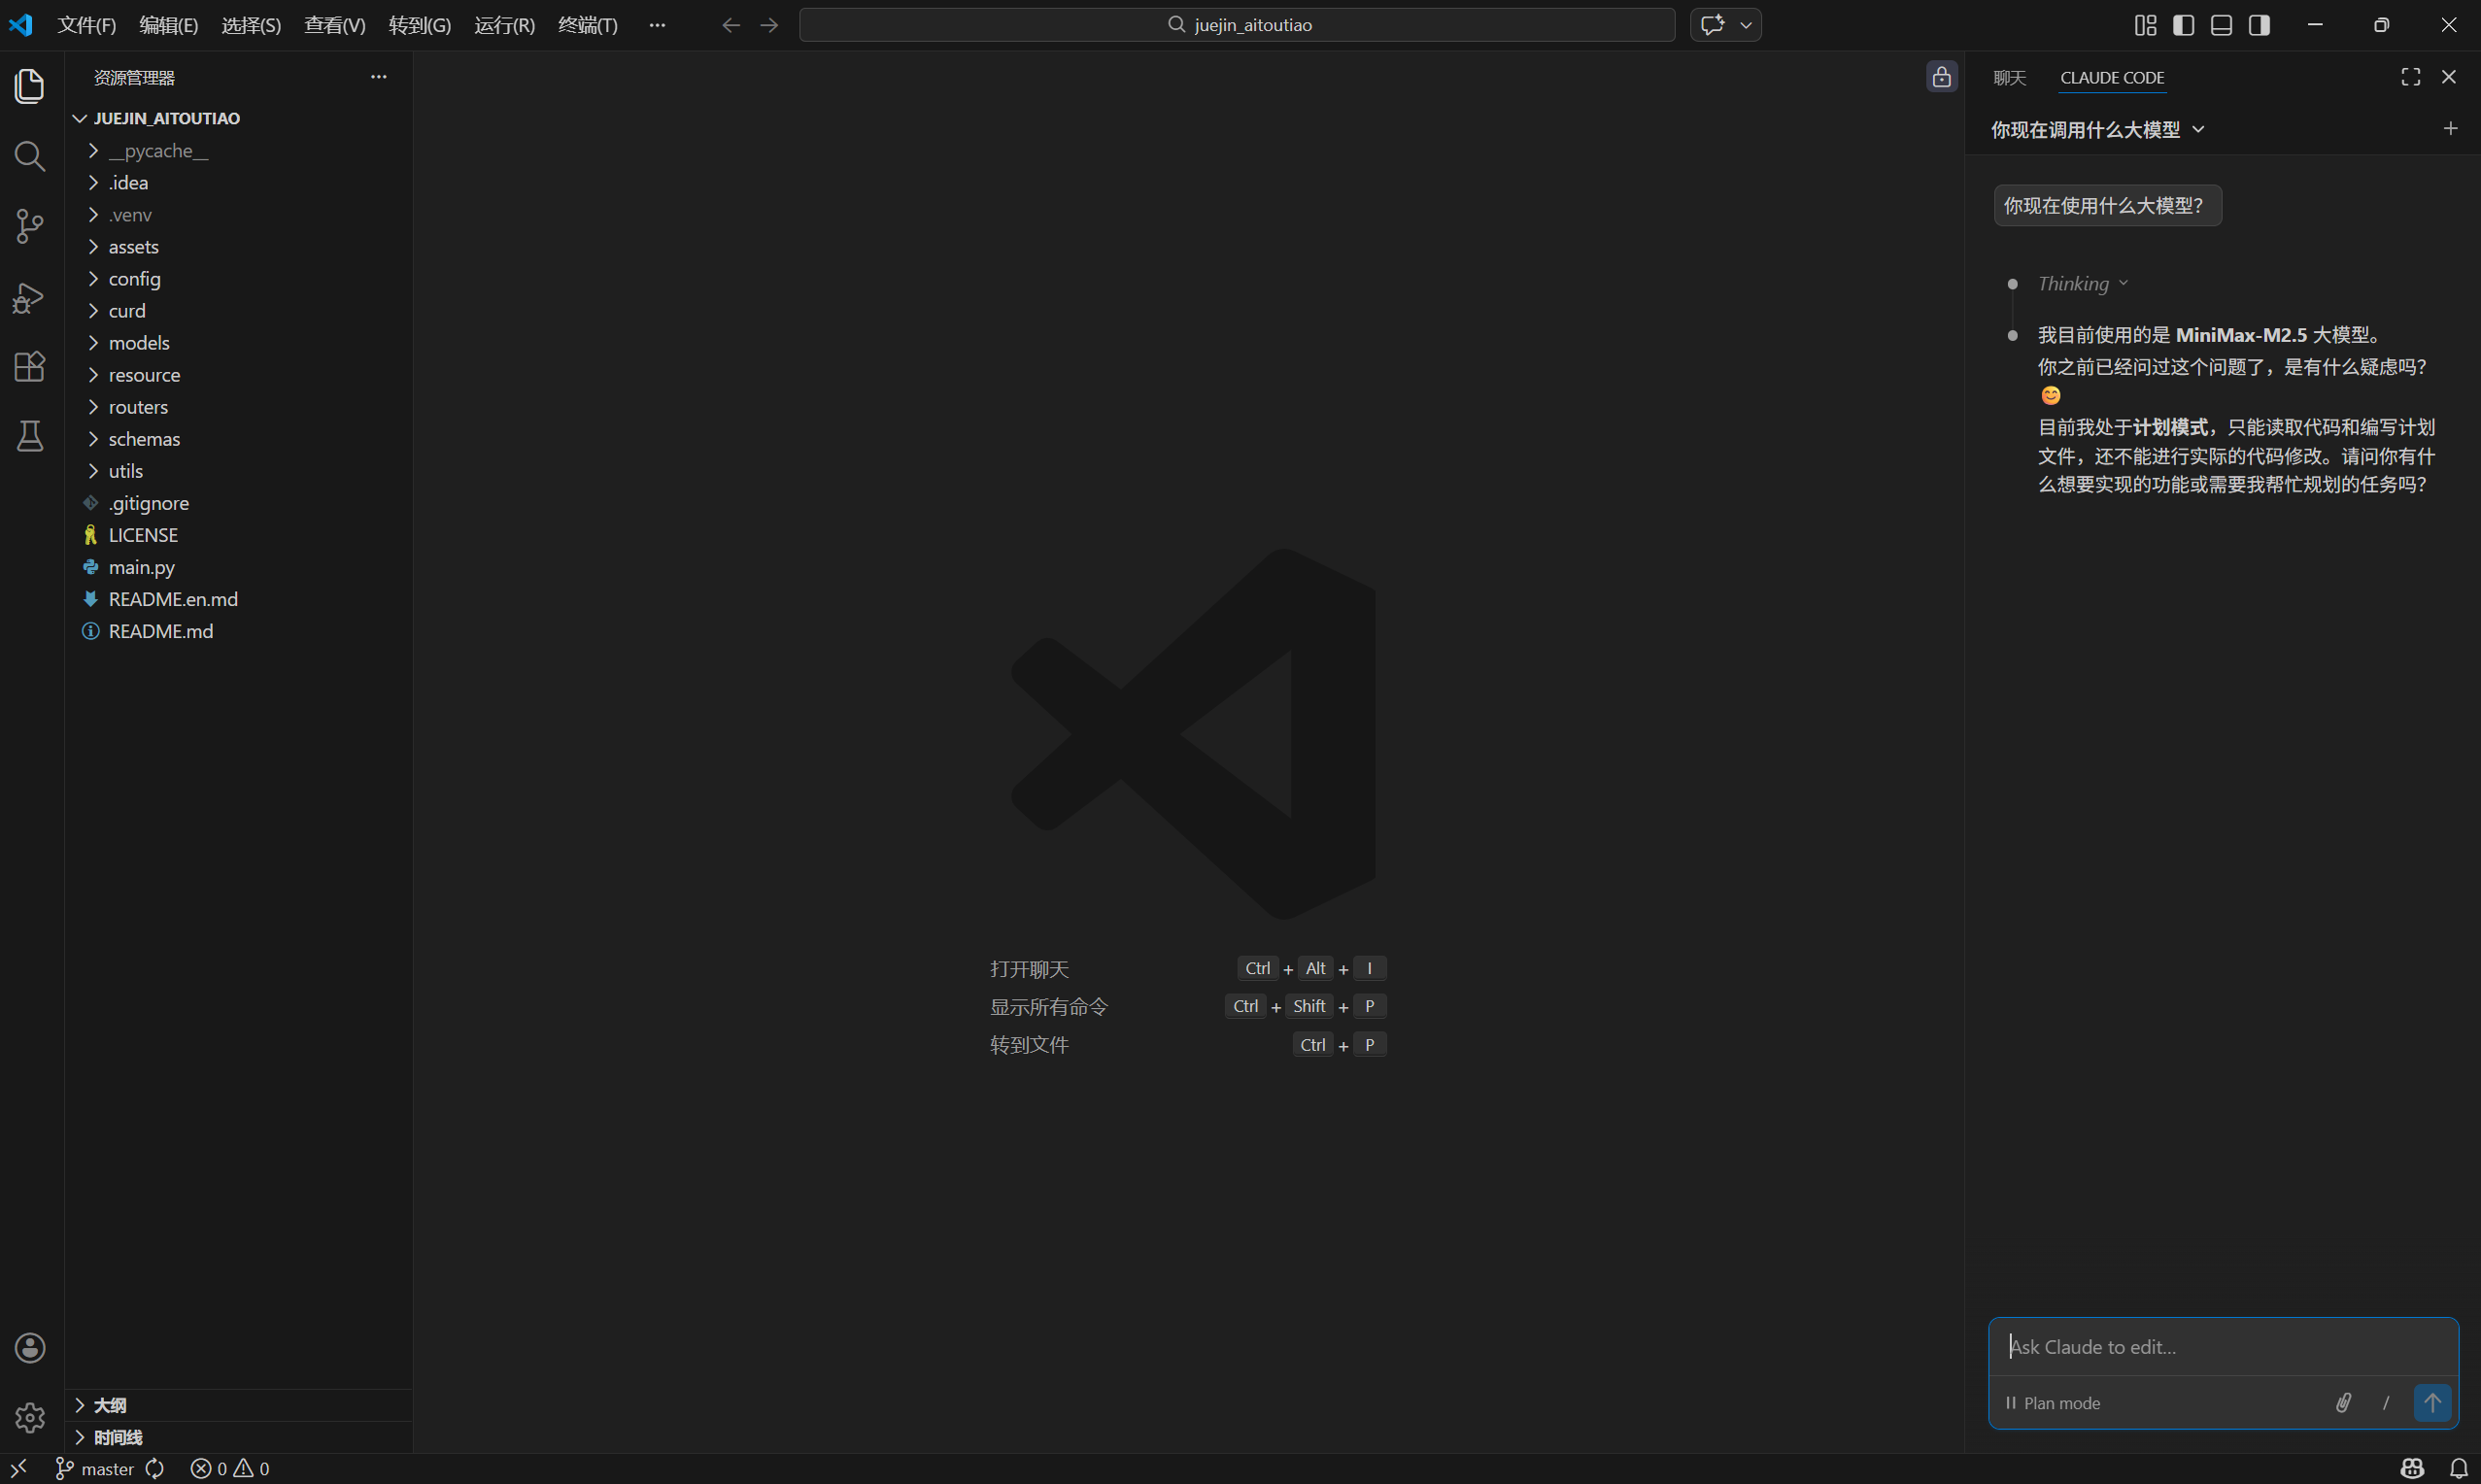Click the lock icon beside the chat panel

coord(1942,77)
